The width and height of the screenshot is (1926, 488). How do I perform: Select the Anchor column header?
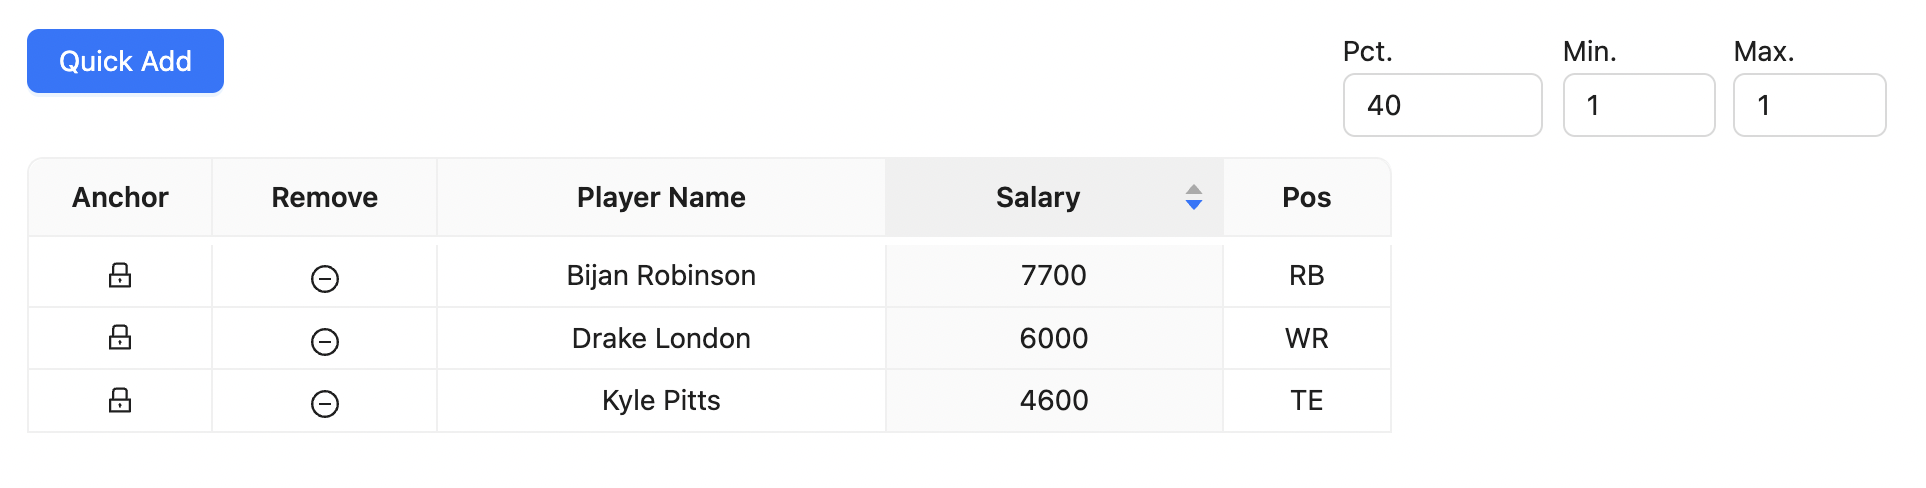pos(120,197)
